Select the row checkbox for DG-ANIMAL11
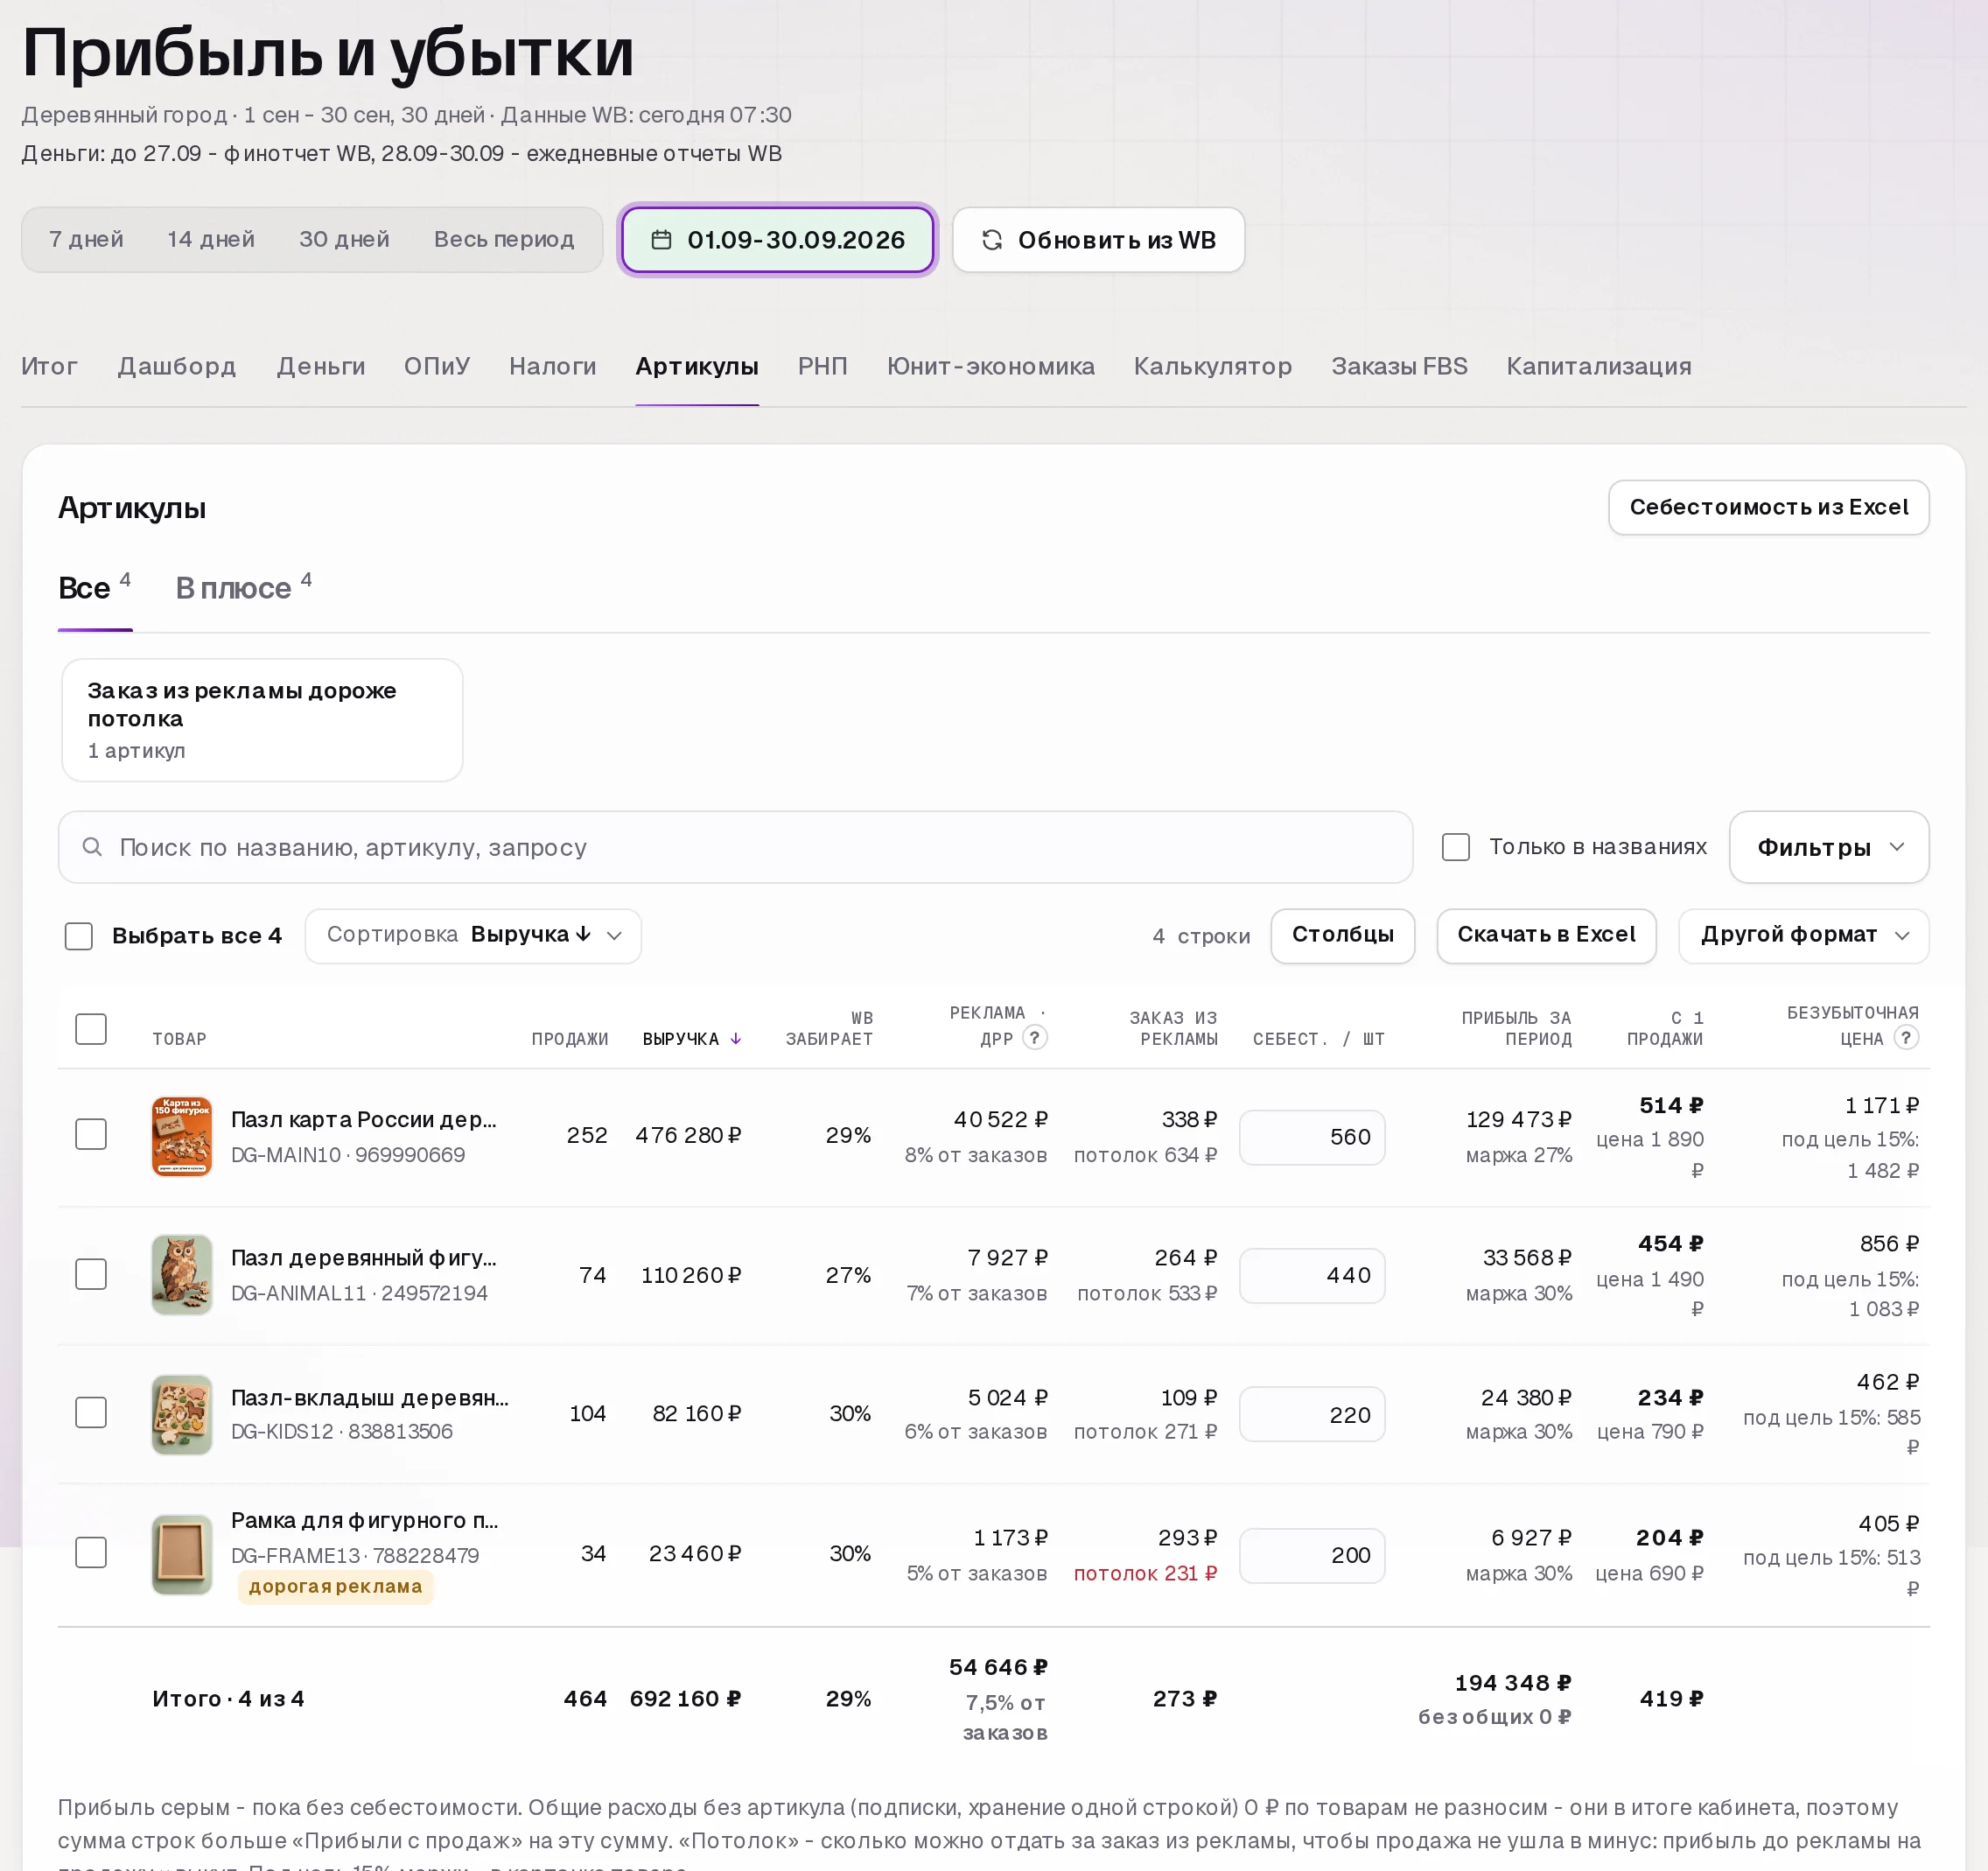This screenshot has width=1988, height=1871. click(91, 1274)
